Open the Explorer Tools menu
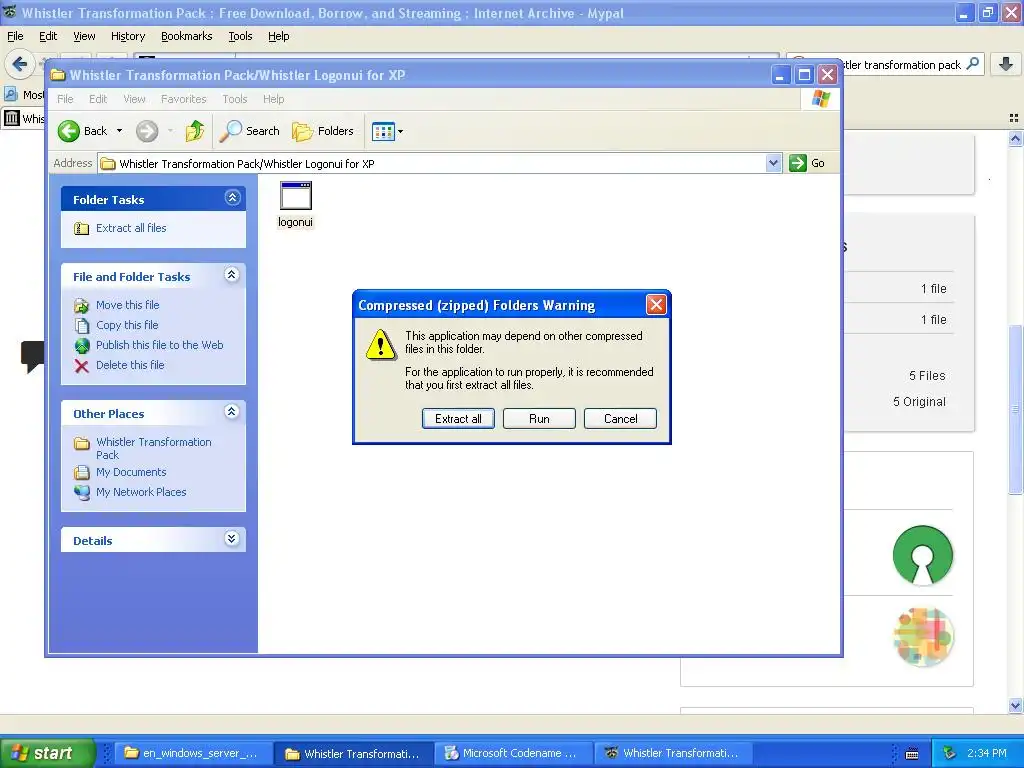The image size is (1024, 768). tap(234, 99)
